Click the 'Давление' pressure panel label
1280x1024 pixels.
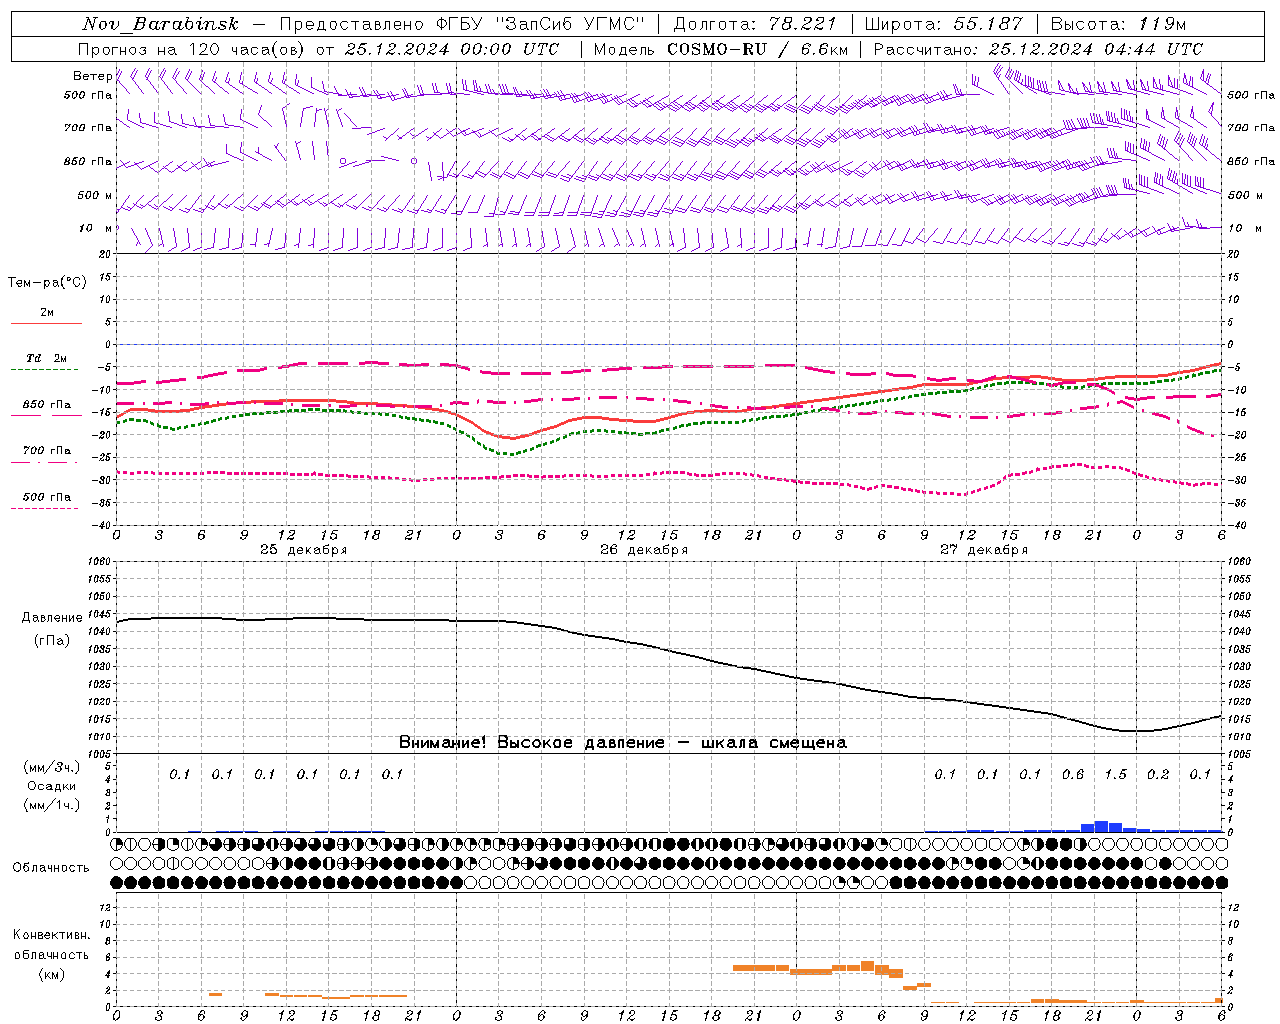click(x=52, y=618)
